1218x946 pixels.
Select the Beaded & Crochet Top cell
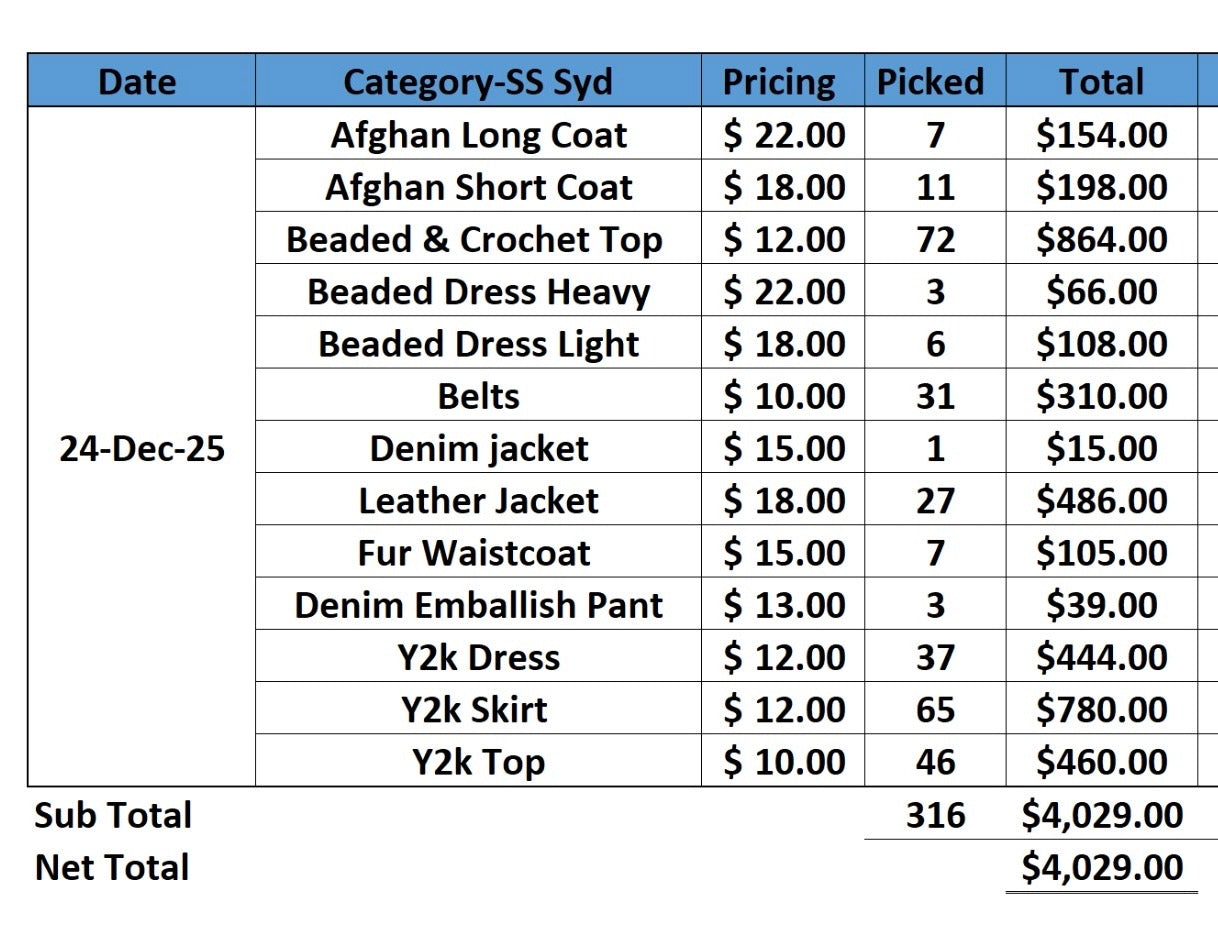pos(474,240)
